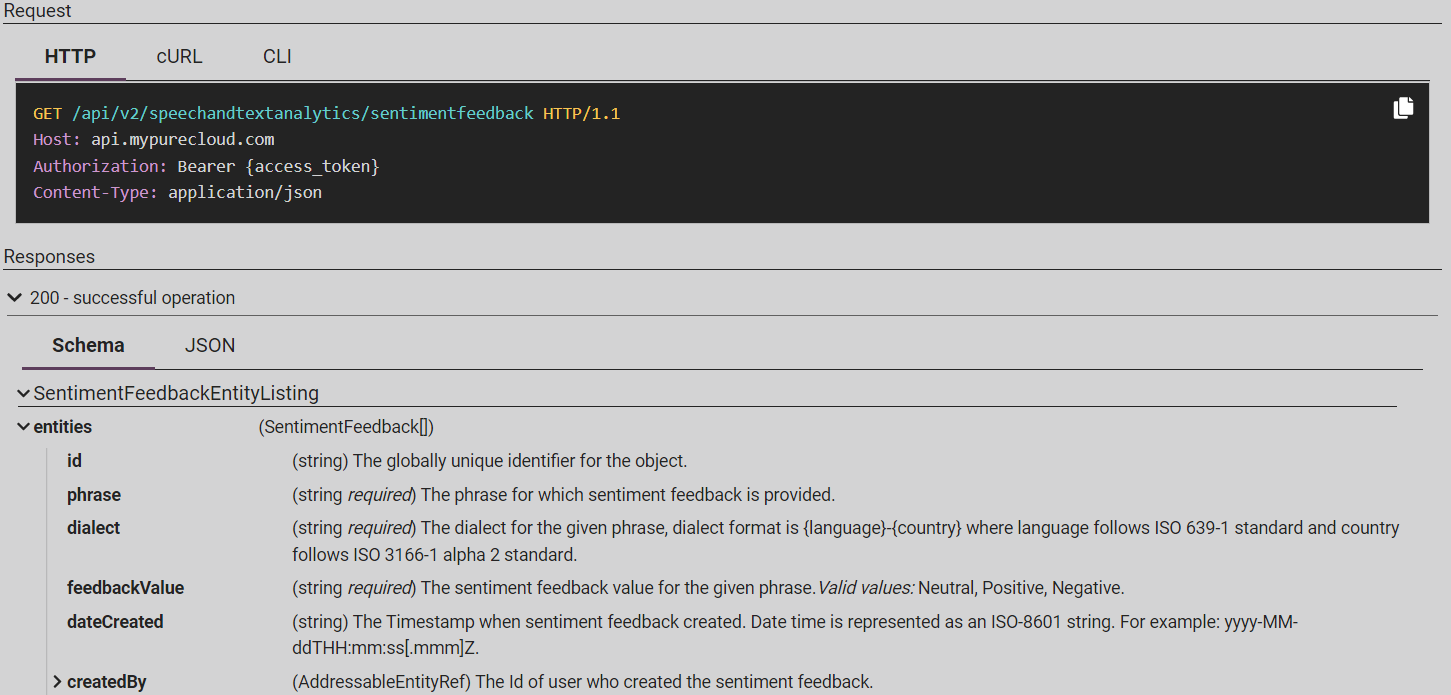Switch to the CLI request tab
The height and width of the screenshot is (695, 1451).
[277, 56]
